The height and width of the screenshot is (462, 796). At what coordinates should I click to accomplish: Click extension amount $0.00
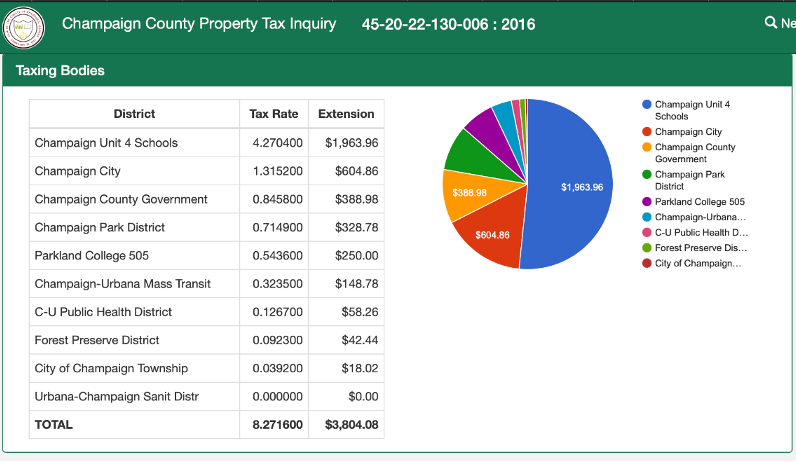point(363,397)
